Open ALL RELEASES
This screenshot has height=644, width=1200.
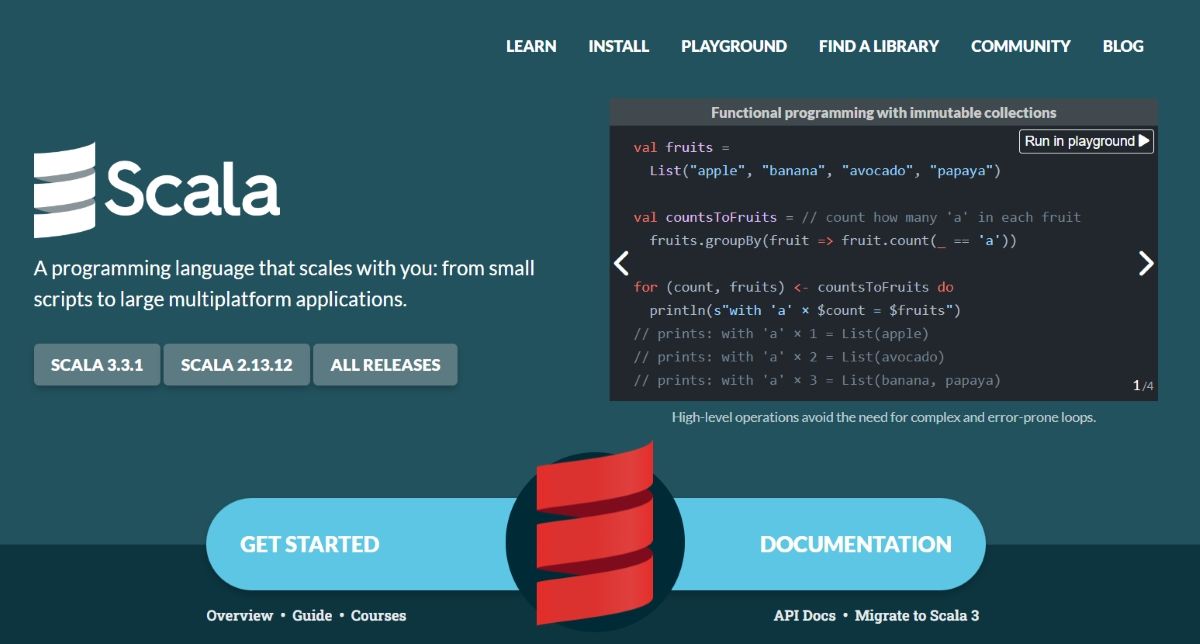(385, 364)
